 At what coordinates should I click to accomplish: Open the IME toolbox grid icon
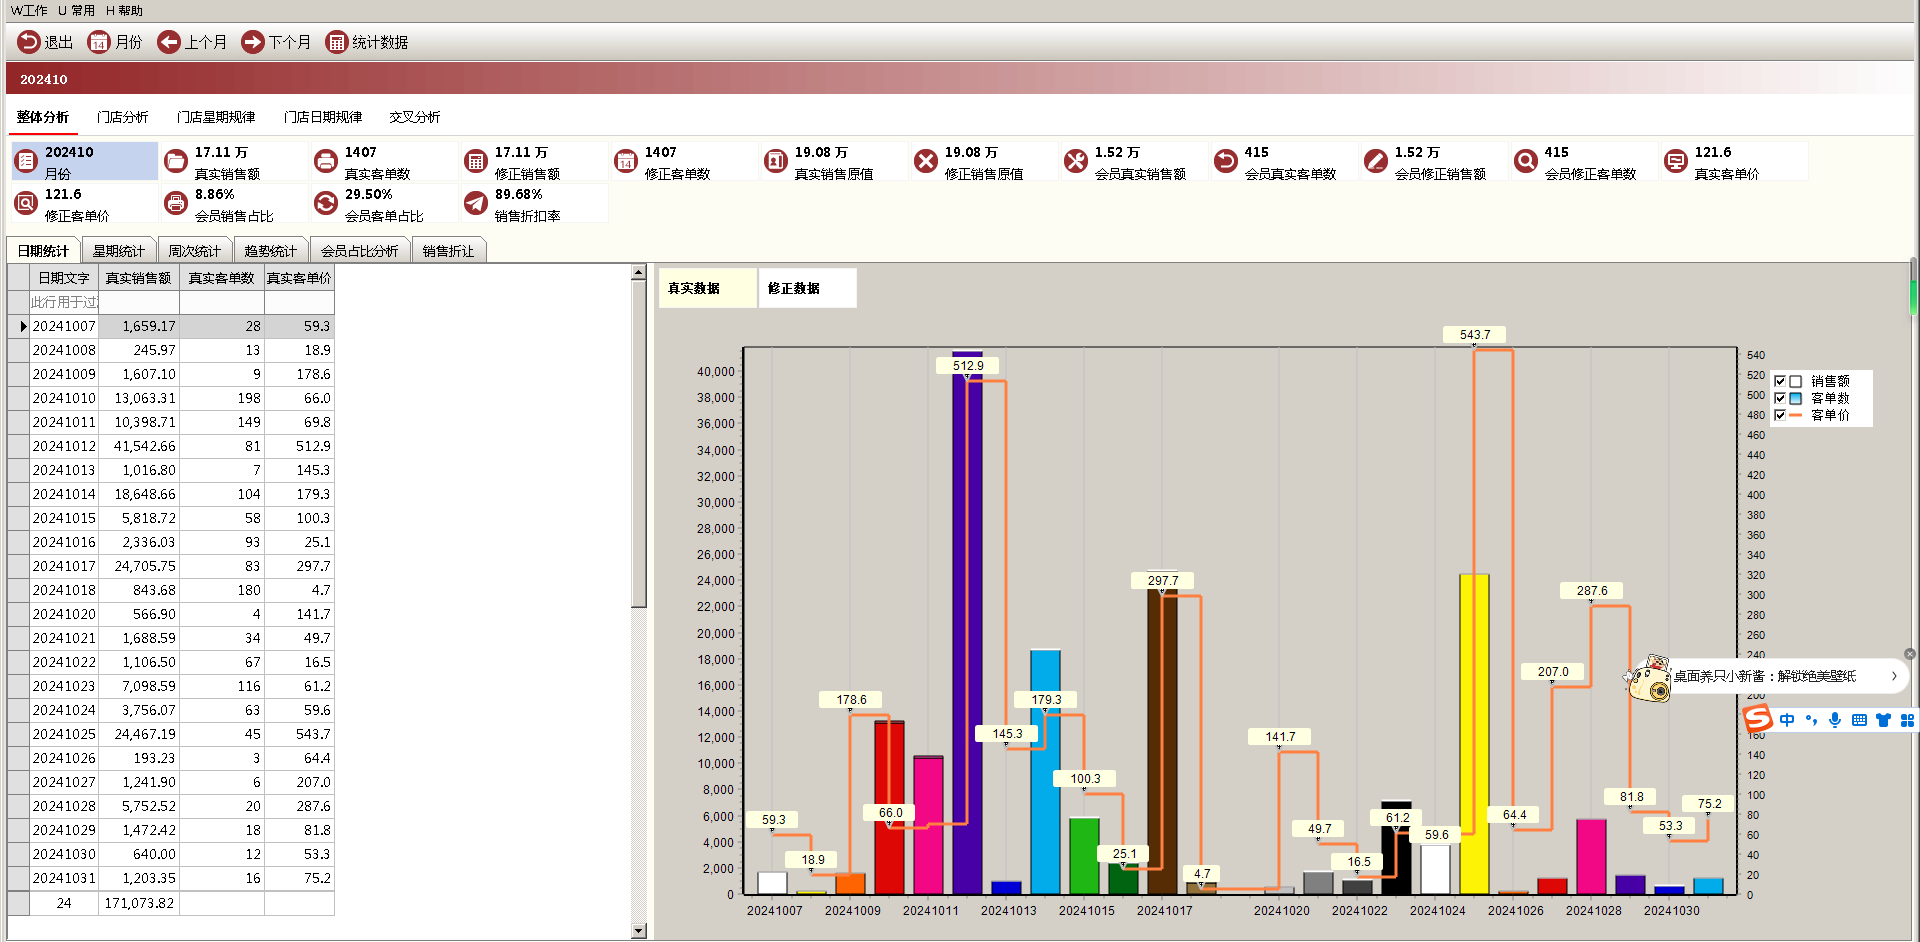[x=1907, y=720]
